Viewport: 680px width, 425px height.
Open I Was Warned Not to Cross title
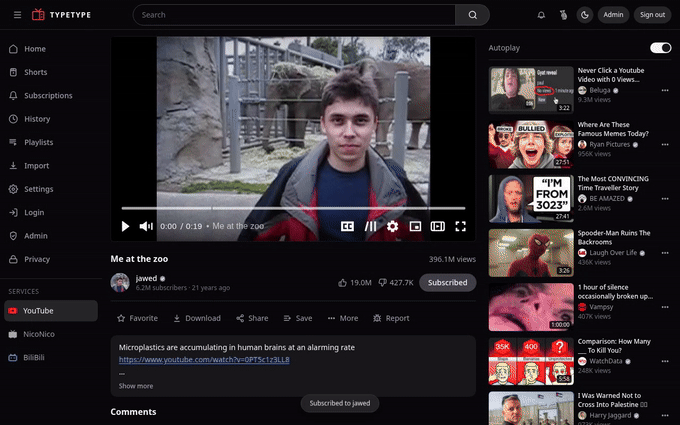coord(612,400)
